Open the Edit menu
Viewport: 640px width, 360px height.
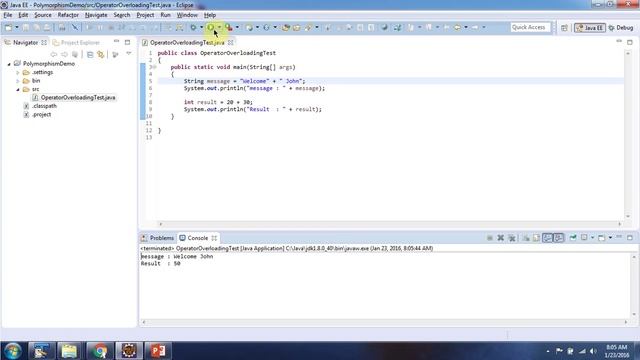(x=23, y=15)
